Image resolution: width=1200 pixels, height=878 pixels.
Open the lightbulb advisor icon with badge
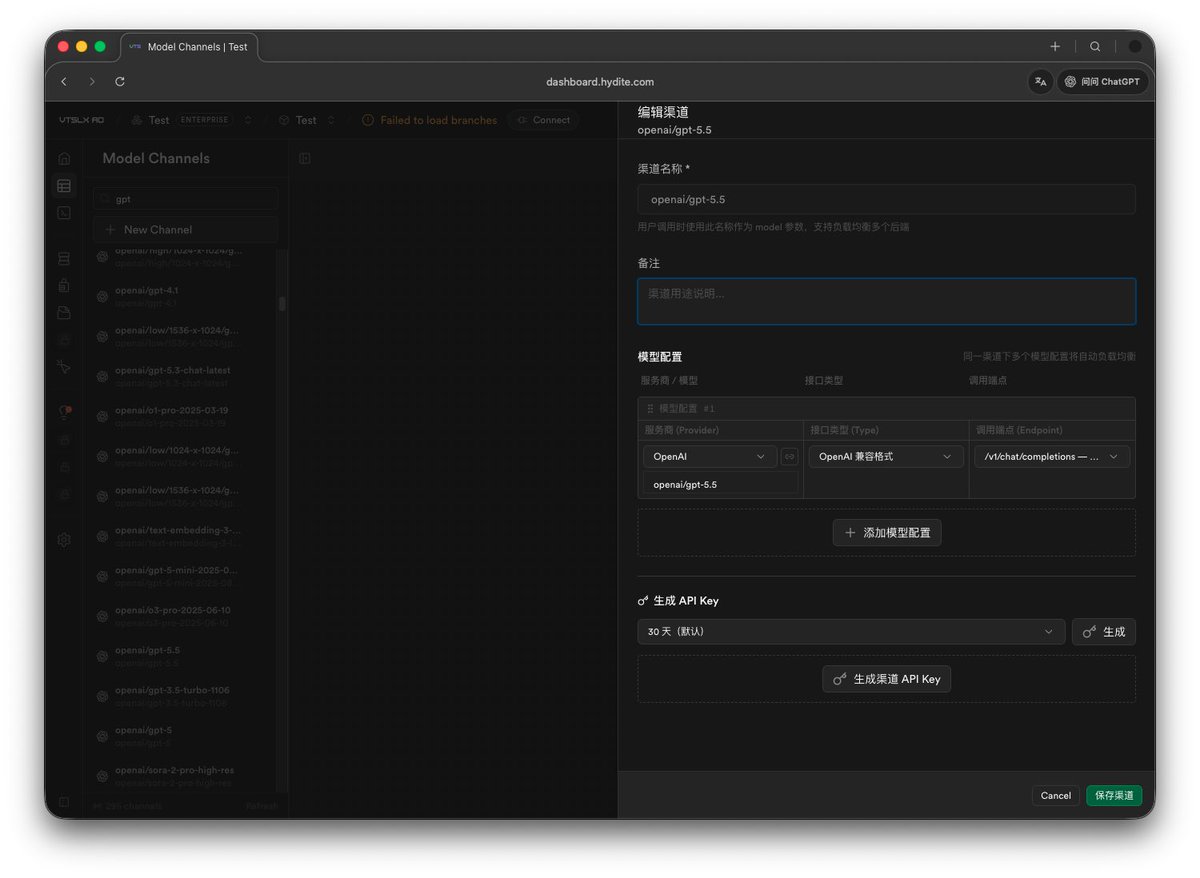(64, 412)
